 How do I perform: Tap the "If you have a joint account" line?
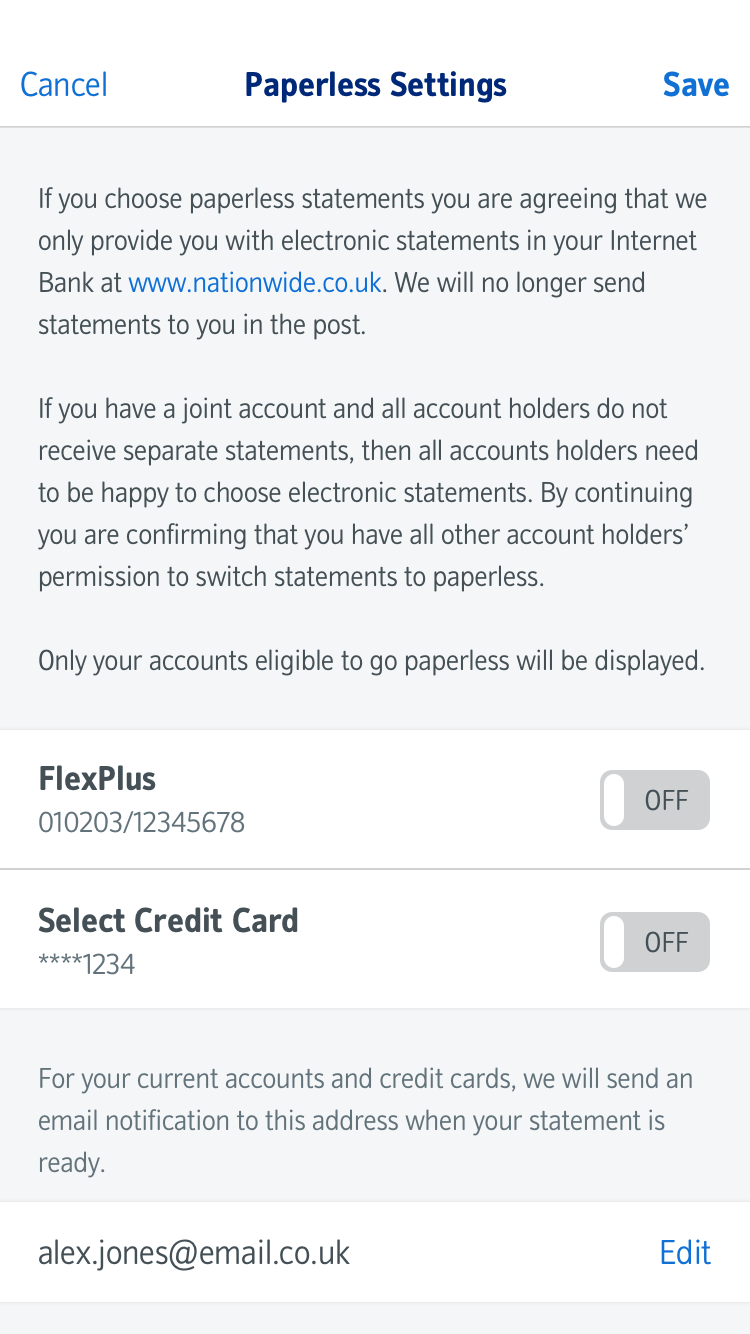[x=352, y=409]
